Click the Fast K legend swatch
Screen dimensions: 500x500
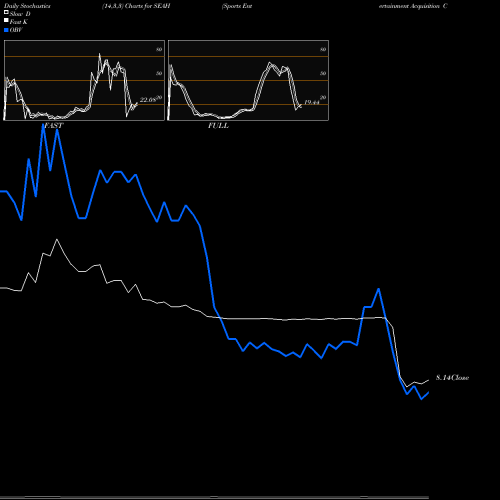click(6, 21)
